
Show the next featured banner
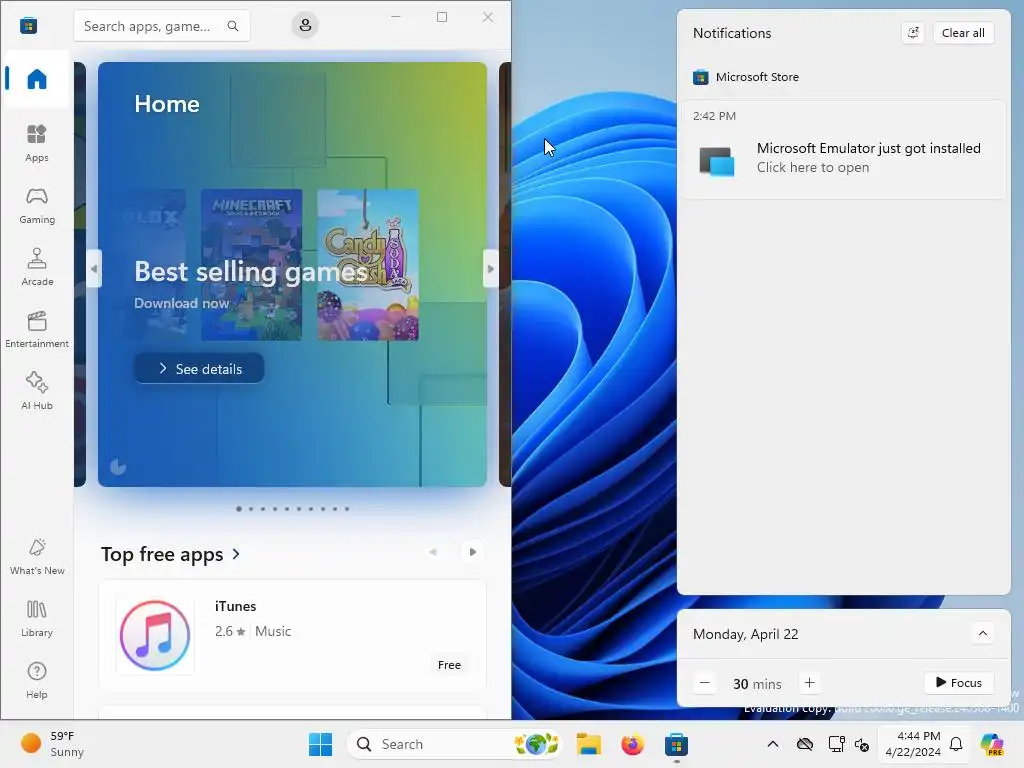490,268
